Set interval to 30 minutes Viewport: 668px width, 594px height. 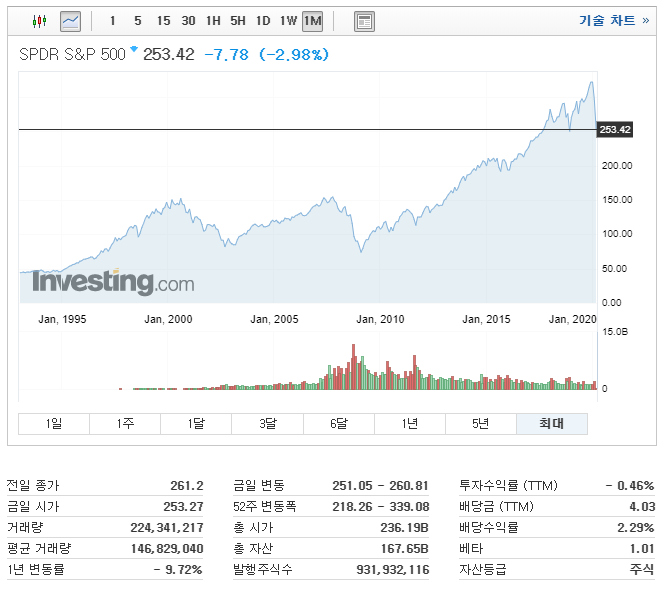(188, 20)
